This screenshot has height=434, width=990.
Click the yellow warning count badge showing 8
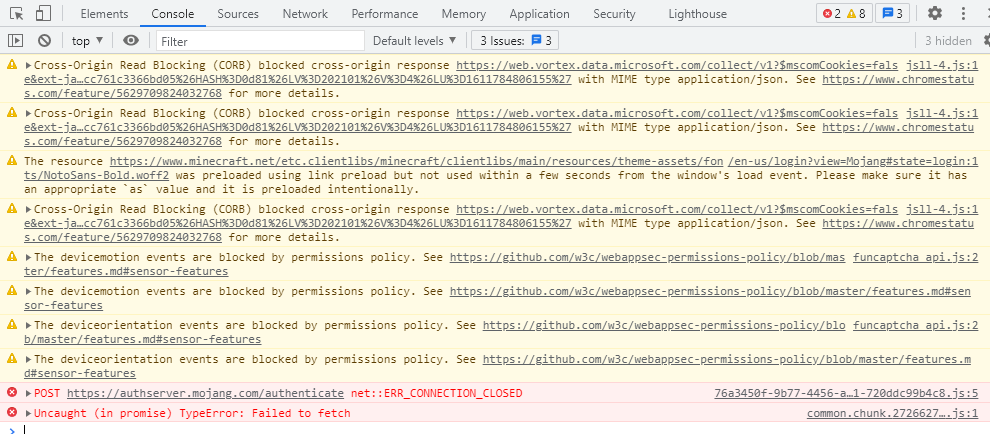pos(856,13)
